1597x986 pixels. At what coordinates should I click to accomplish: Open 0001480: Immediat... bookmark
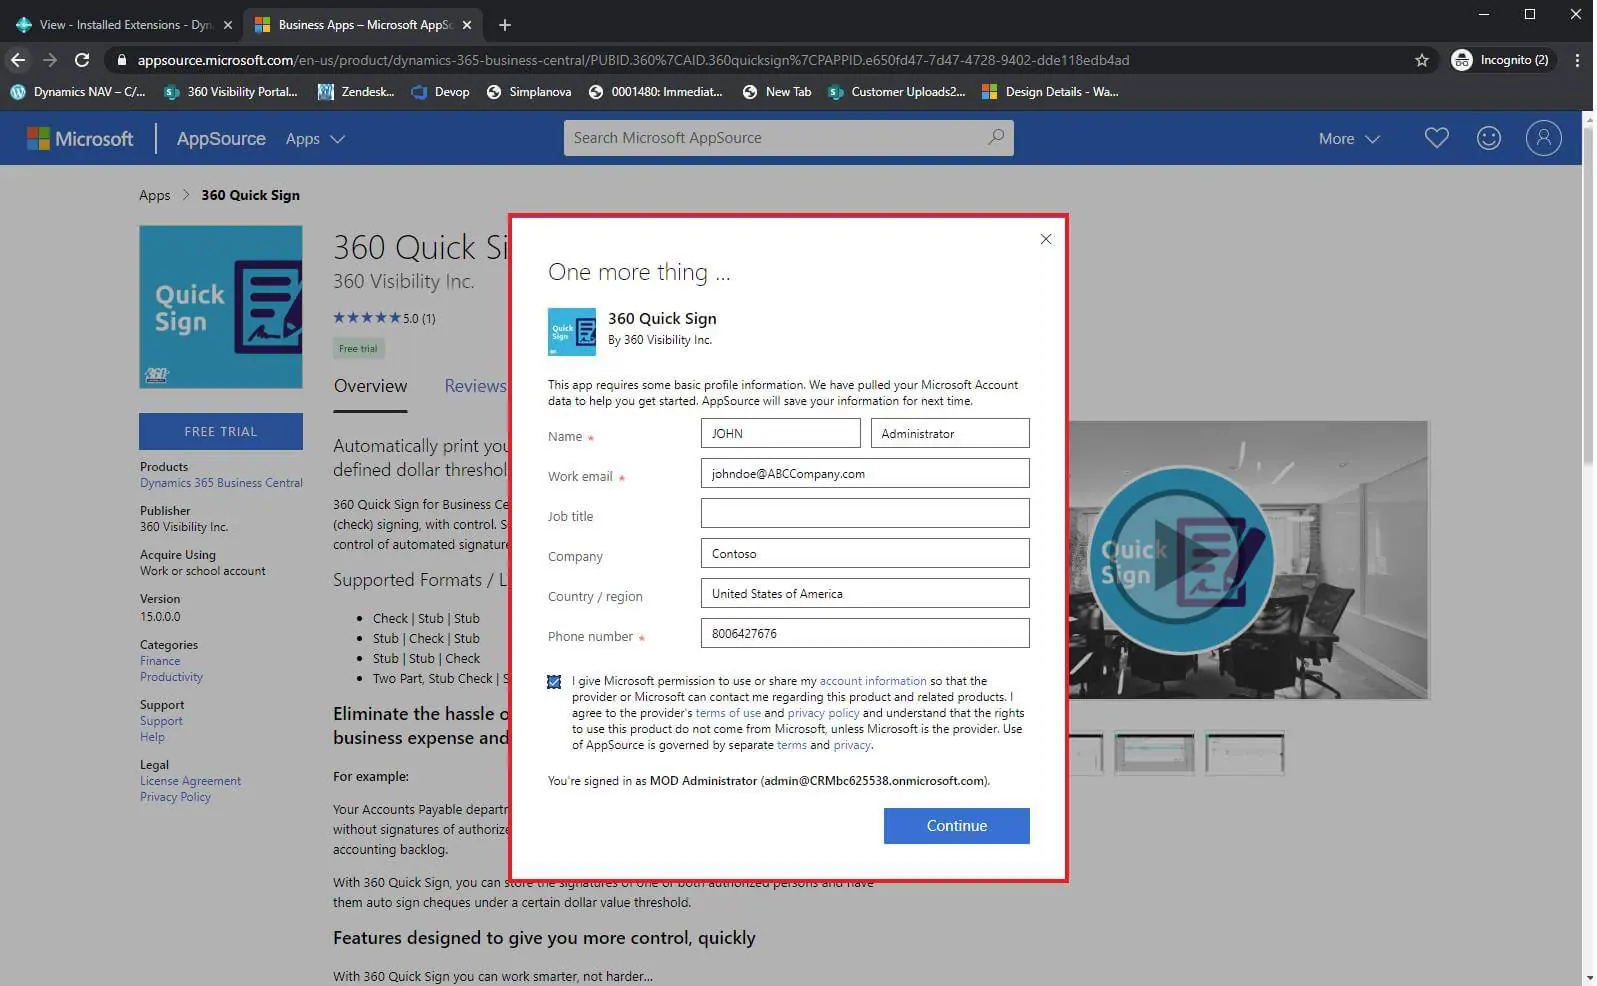point(655,92)
